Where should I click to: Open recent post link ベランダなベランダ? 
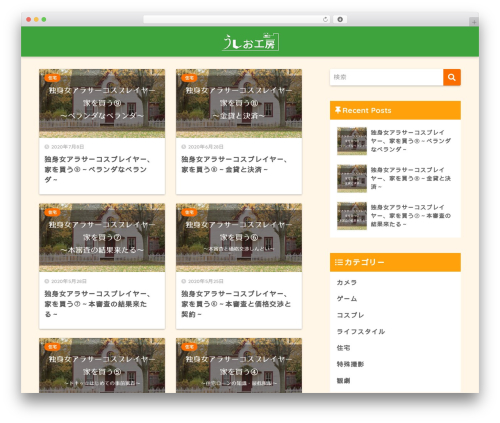pyautogui.click(x=411, y=141)
